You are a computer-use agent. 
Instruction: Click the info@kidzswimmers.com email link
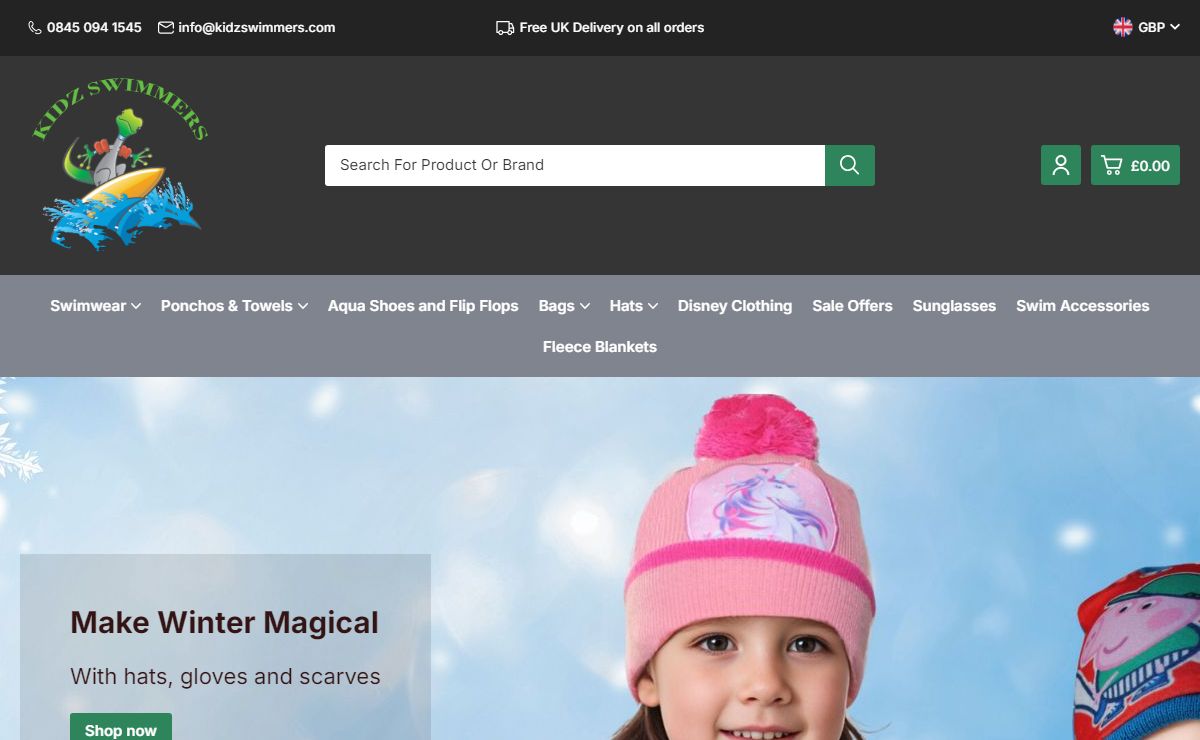(x=257, y=28)
